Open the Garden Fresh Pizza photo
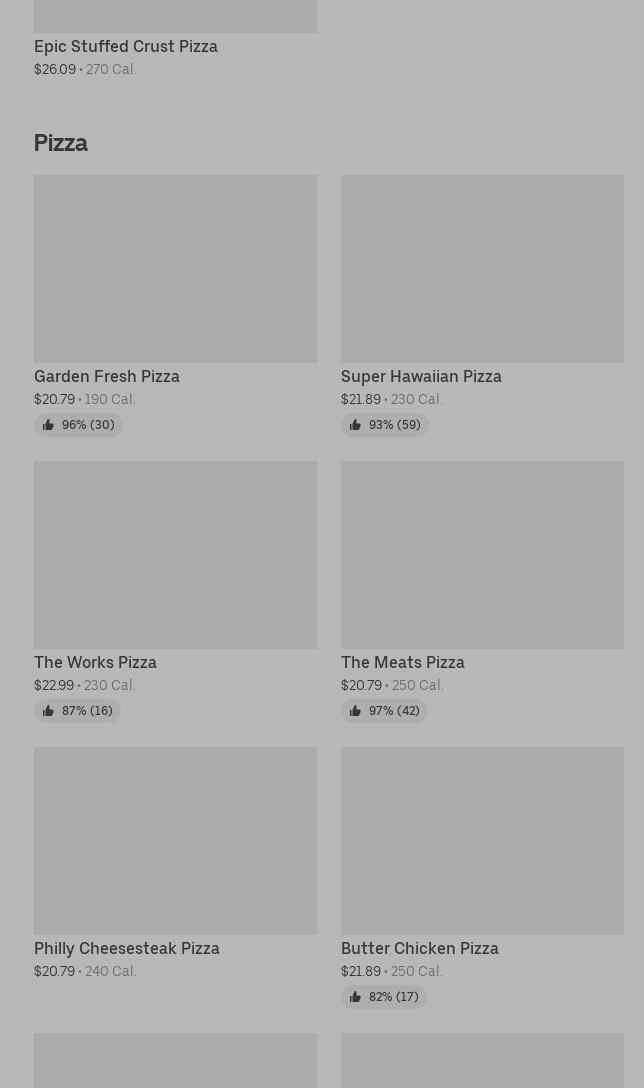 pos(176,269)
